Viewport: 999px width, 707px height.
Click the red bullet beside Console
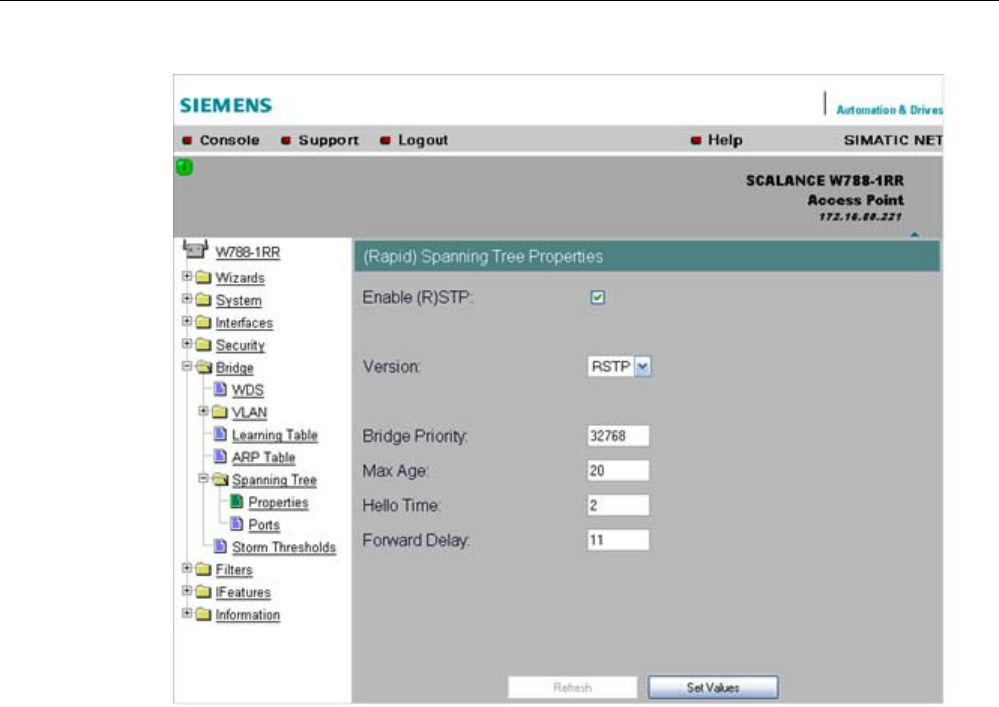[187, 140]
